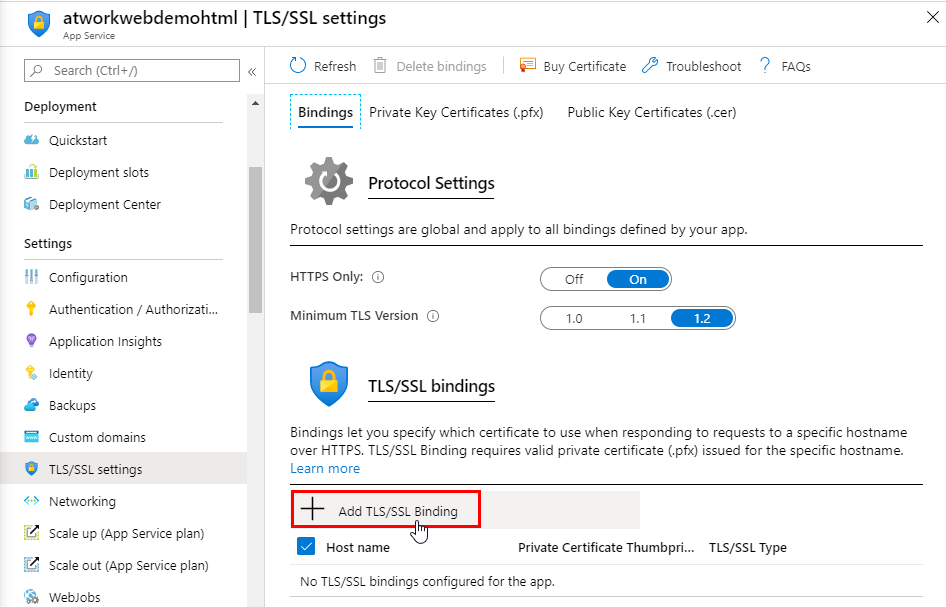946x607 pixels.
Task: Open the Learn more link
Action: click(x=325, y=469)
